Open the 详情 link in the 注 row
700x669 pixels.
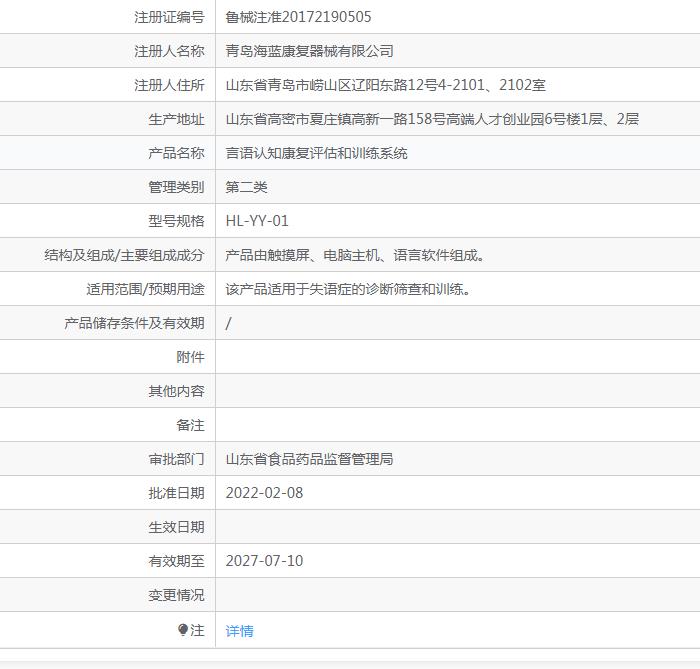tap(239, 631)
